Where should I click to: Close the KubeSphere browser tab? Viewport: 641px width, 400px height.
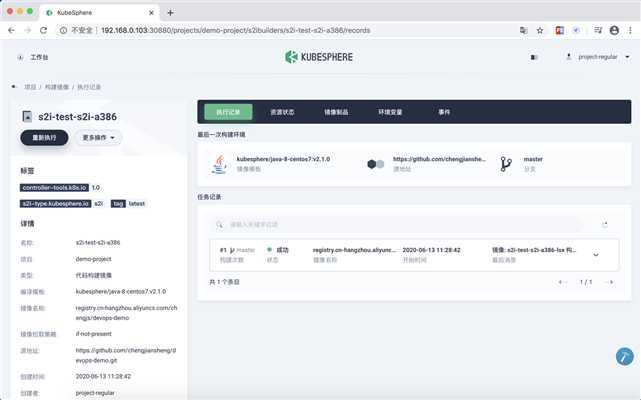pos(151,13)
